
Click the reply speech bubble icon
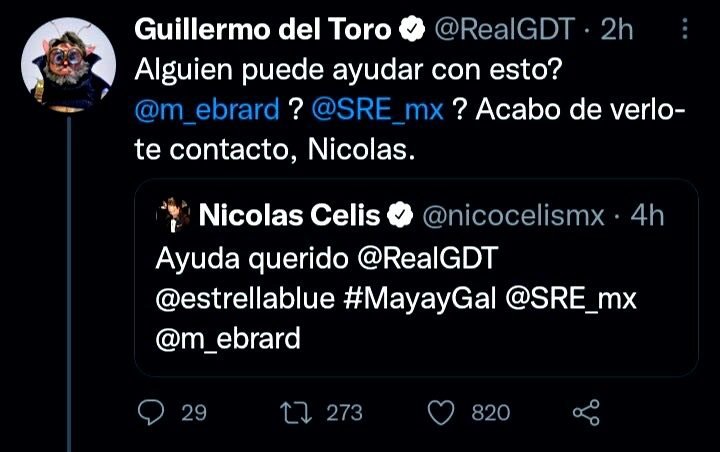click(150, 413)
